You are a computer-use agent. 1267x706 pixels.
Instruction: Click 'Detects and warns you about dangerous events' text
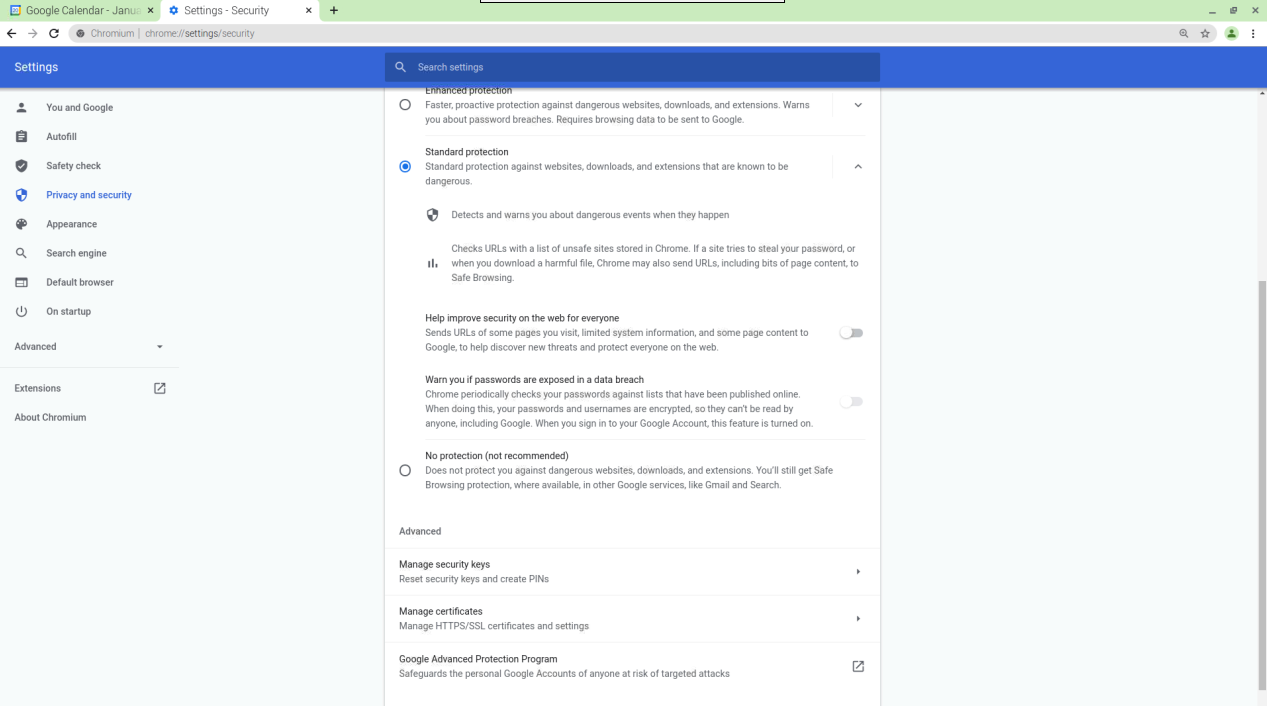pyautogui.click(x=590, y=215)
